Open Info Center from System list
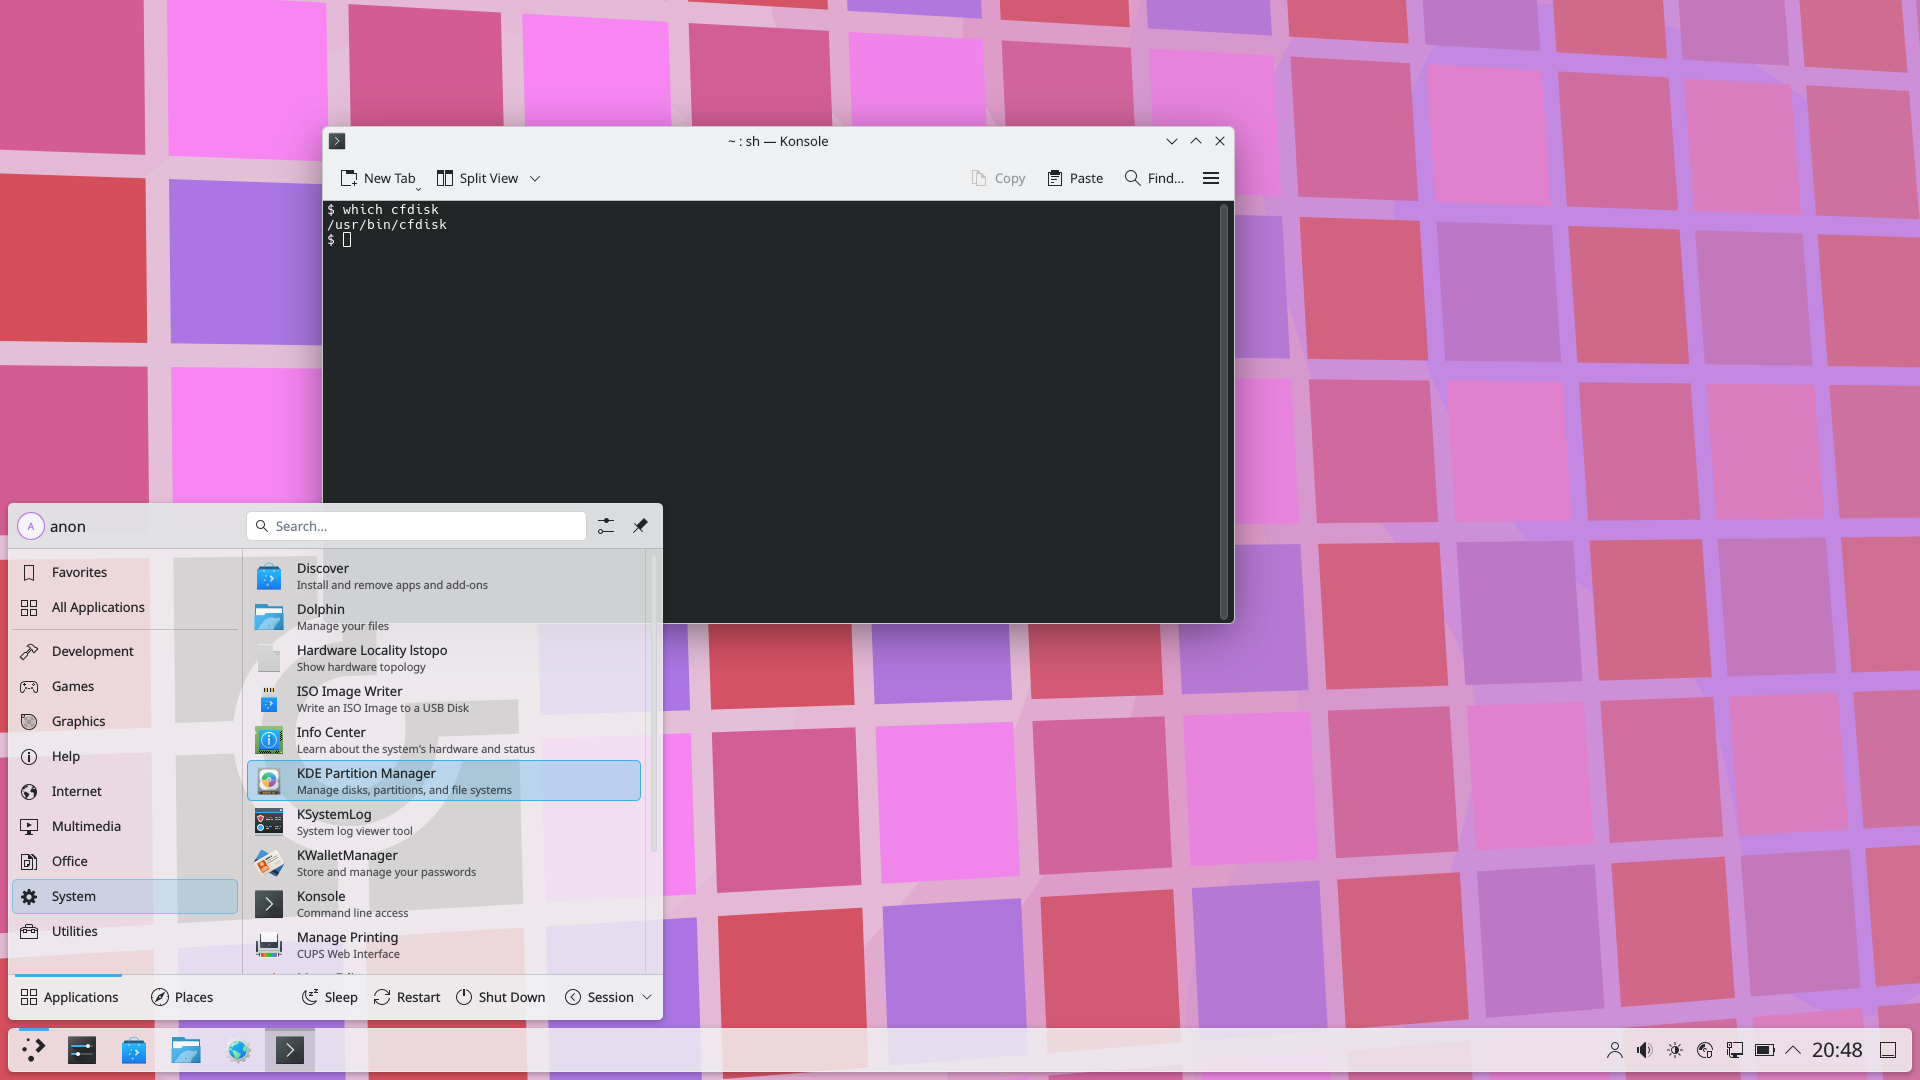Viewport: 1920px width, 1080px height. pos(444,740)
